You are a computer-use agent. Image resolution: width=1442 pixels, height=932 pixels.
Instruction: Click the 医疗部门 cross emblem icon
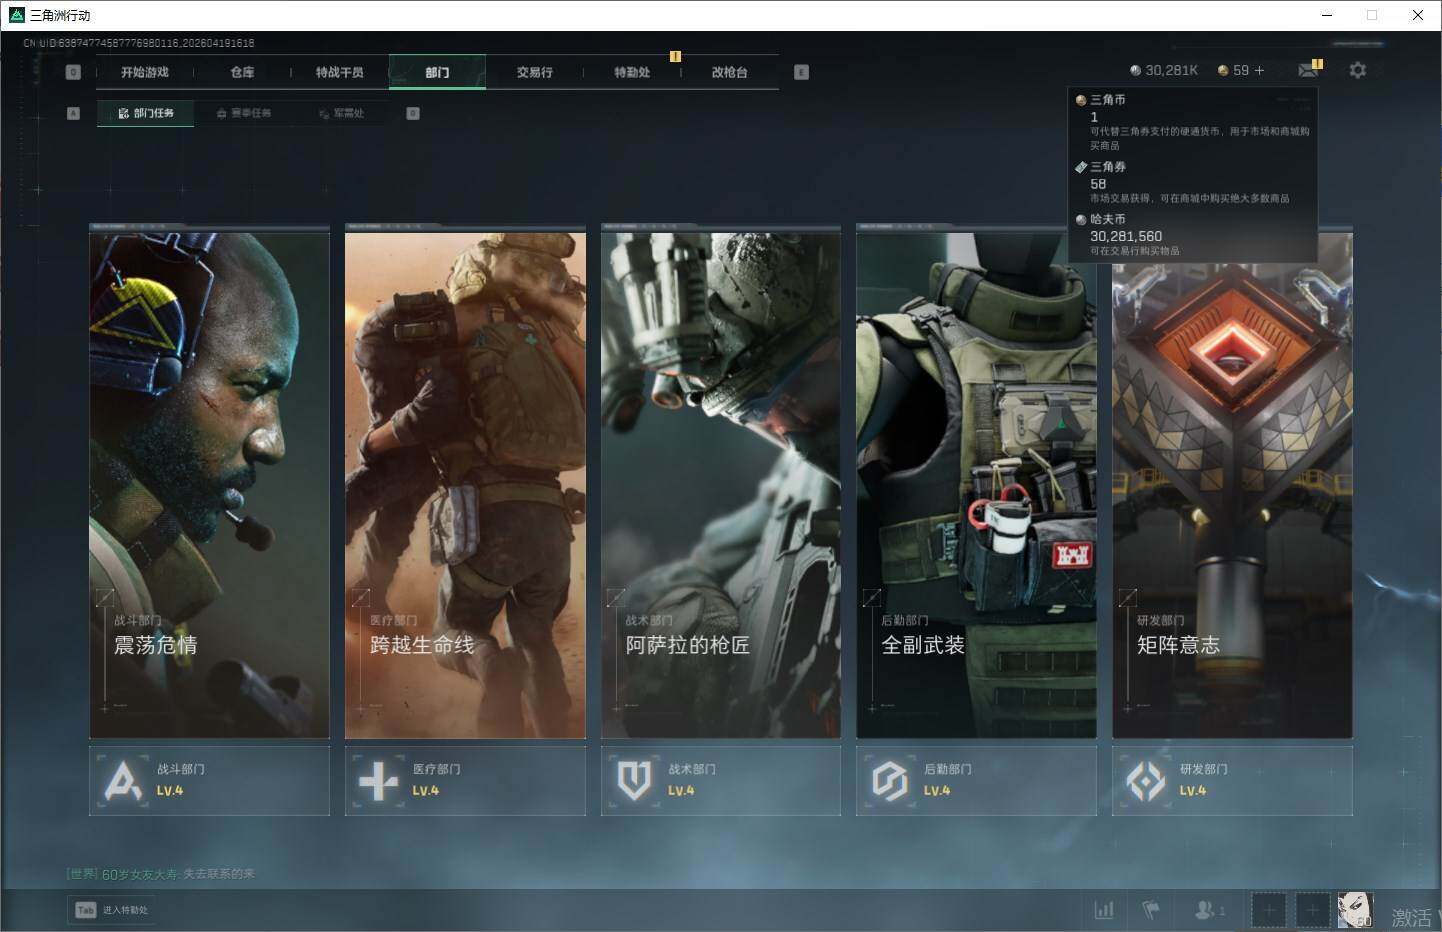379,781
